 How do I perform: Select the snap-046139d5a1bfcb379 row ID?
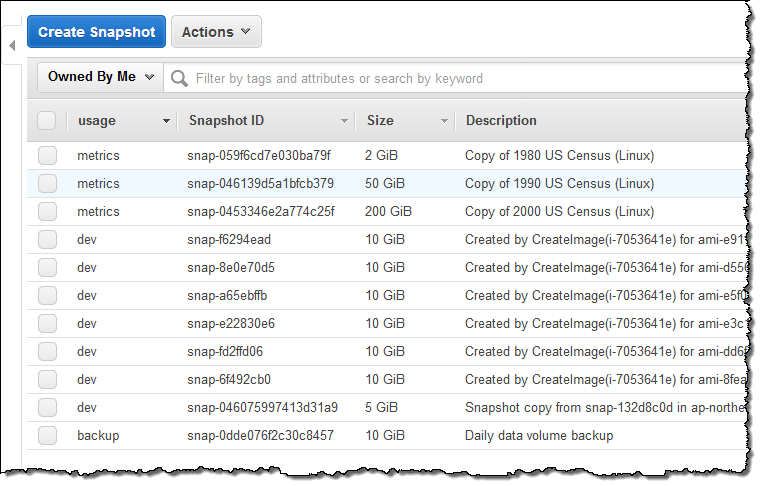point(260,184)
